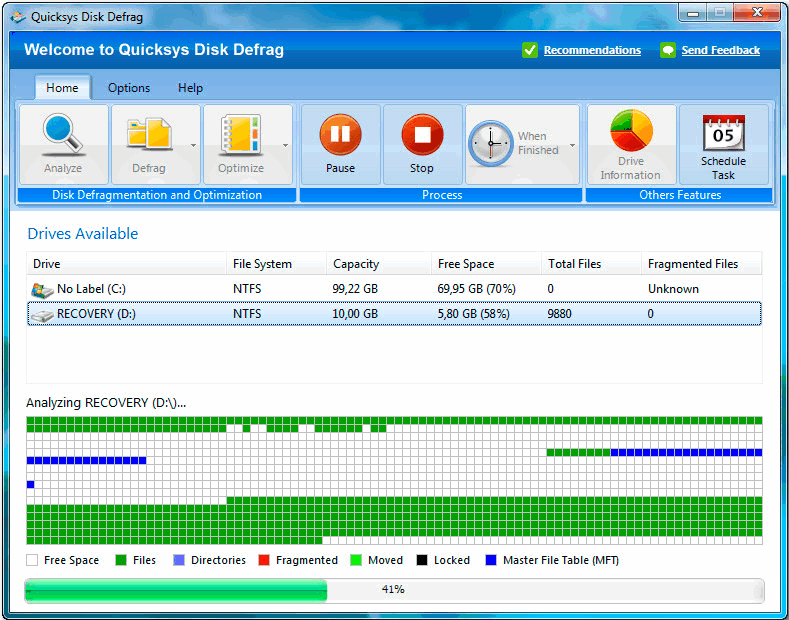Sort by Capacity column header
789x620 pixels.
[379, 264]
